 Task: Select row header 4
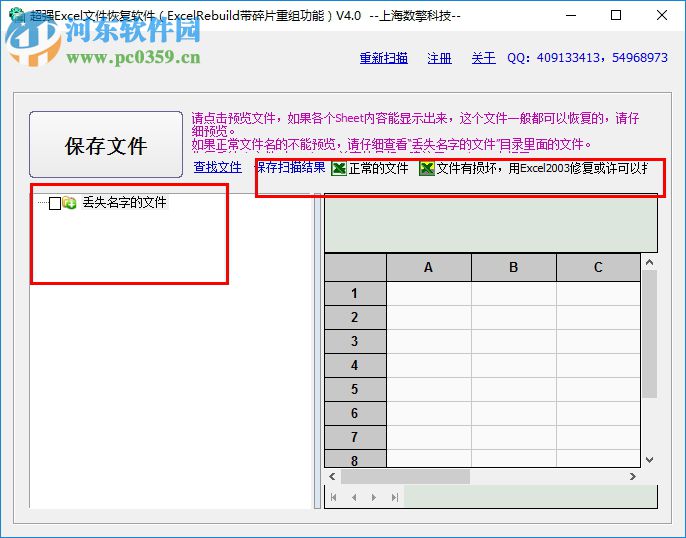click(x=355, y=366)
